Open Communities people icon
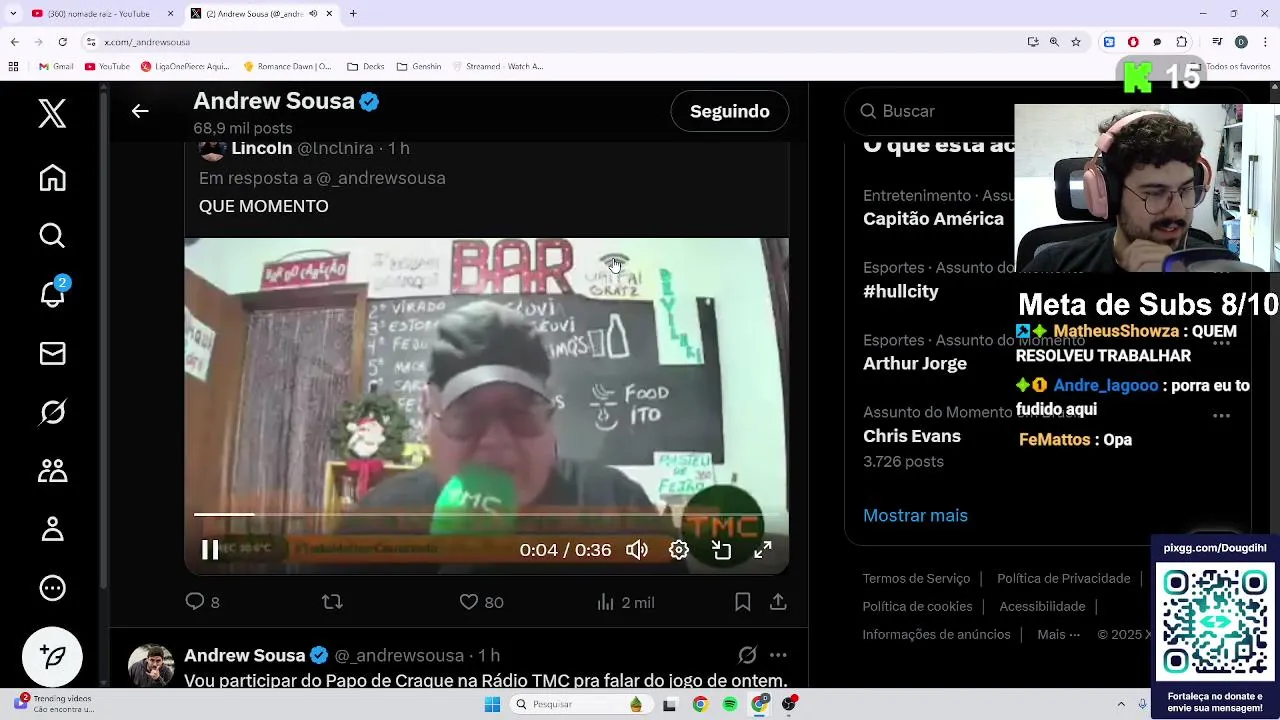The width and height of the screenshot is (1280, 720). (52, 470)
